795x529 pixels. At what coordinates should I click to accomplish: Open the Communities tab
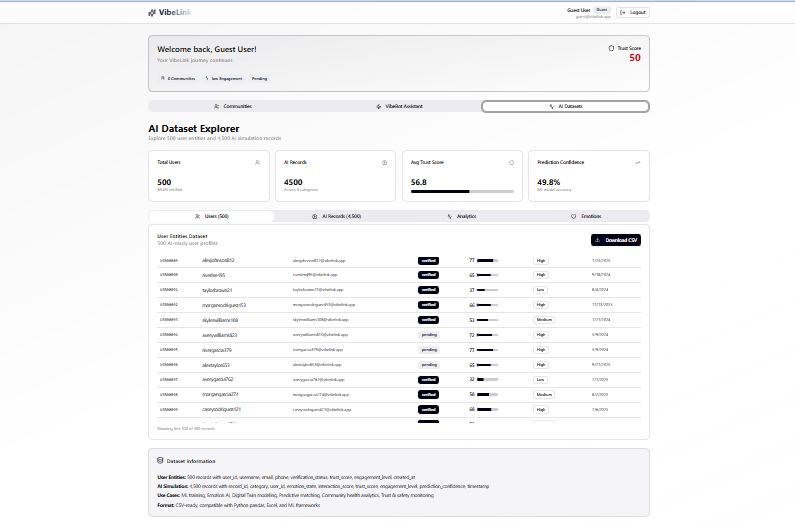point(232,106)
